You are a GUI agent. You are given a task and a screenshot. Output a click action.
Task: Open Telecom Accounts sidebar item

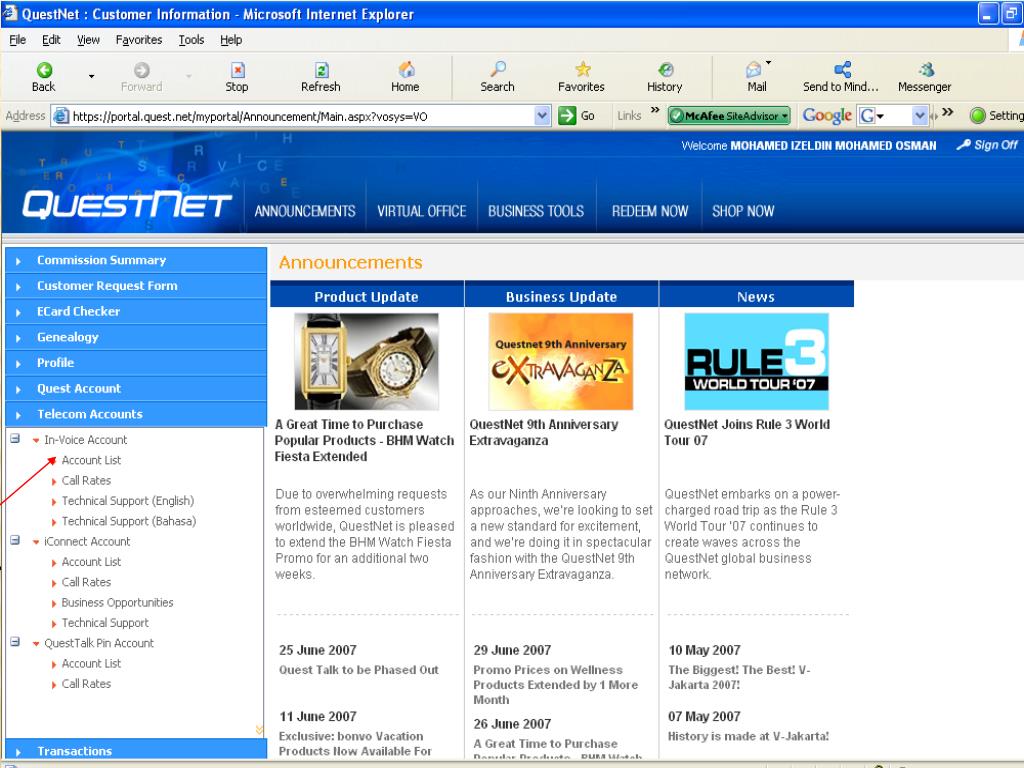click(x=136, y=414)
